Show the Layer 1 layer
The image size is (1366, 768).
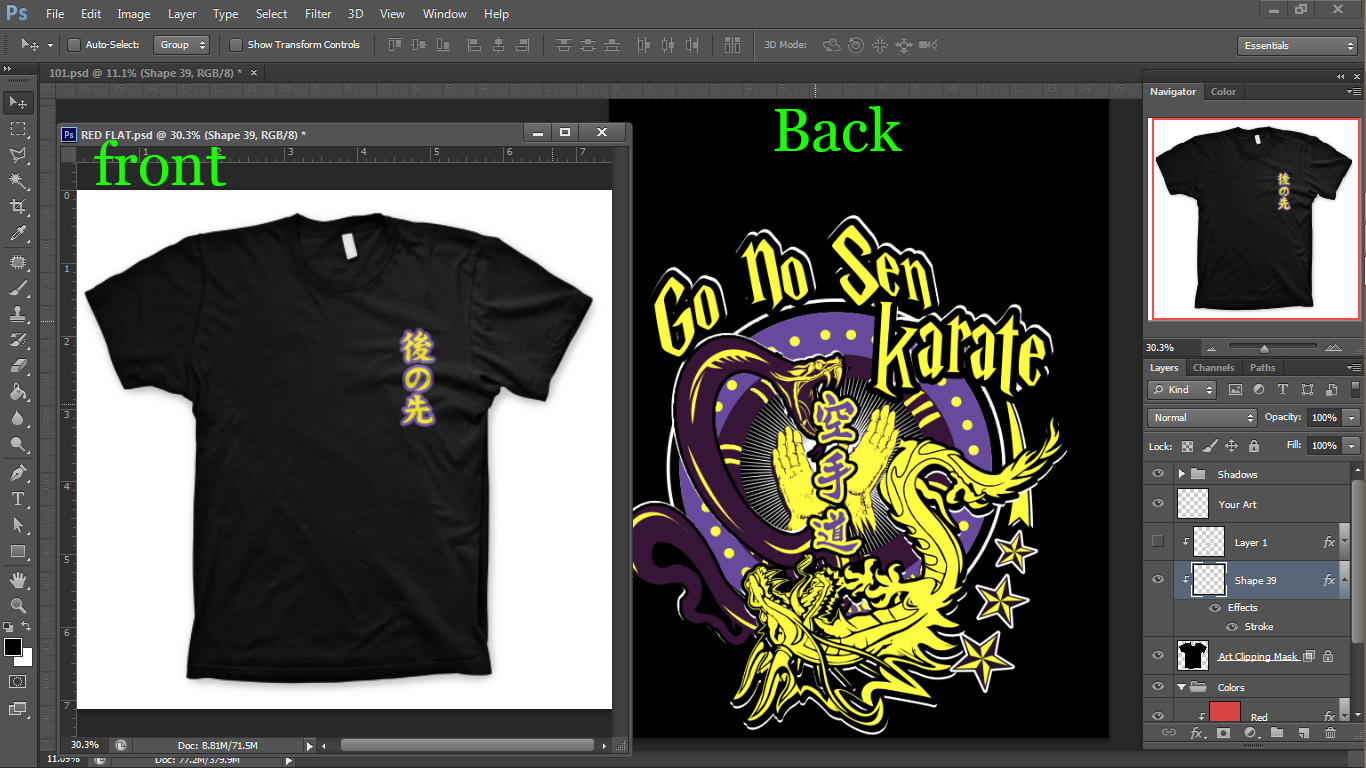pos(1157,541)
